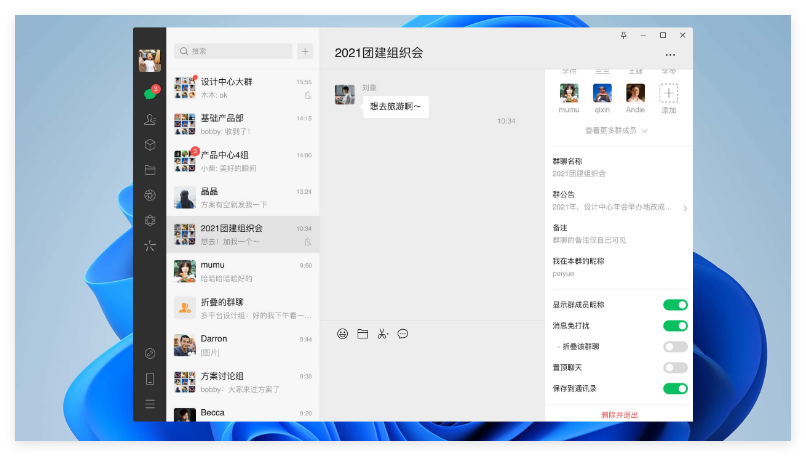Open the 产品中心4组 chat
The width and height of the screenshot is (806, 456).
(243, 161)
